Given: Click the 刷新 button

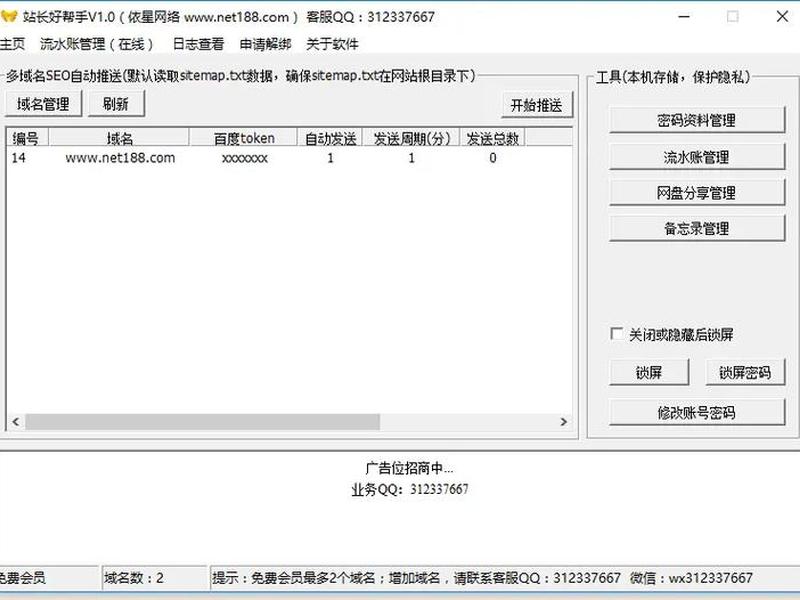Looking at the screenshot, I should coord(116,104).
